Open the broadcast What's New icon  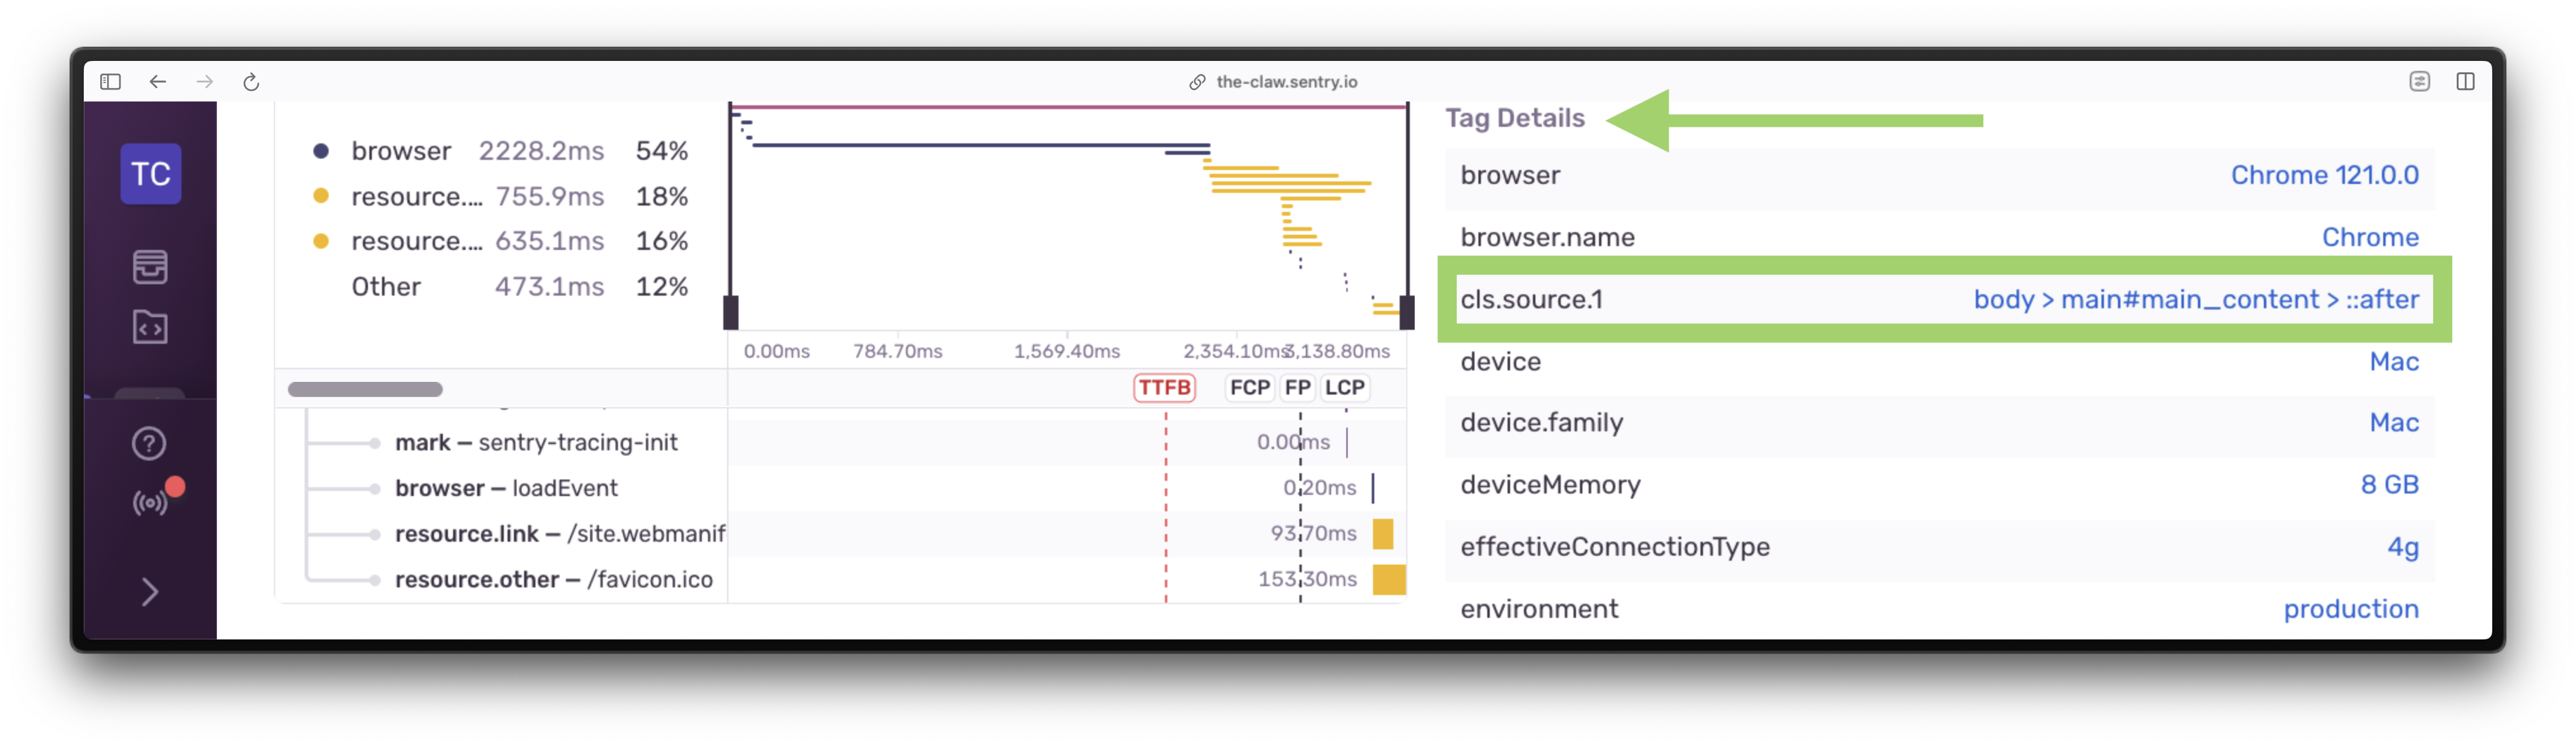coord(151,502)
